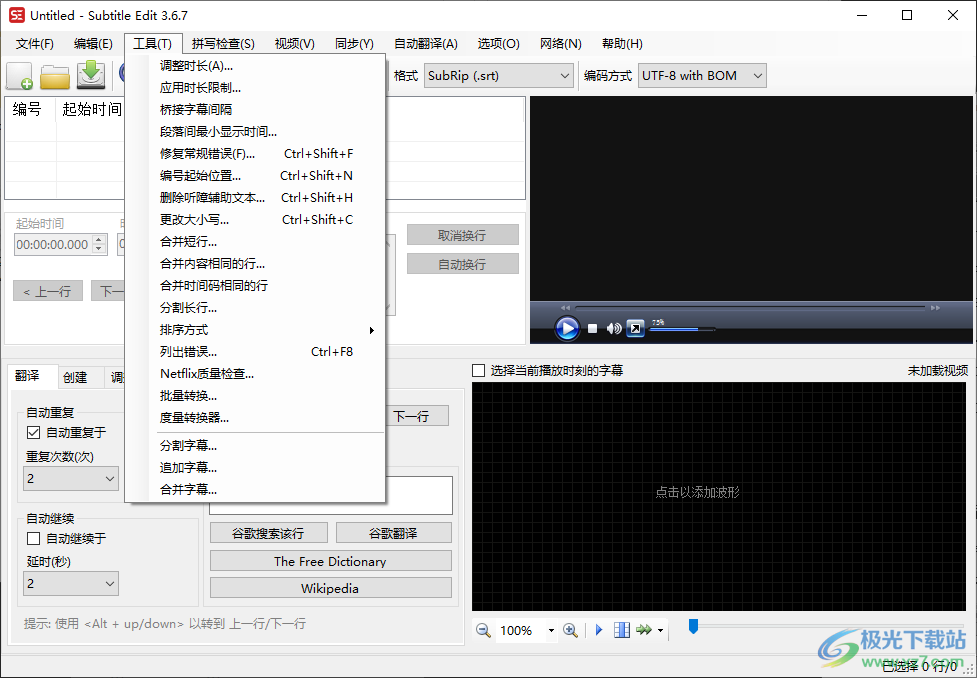Image resolution: width=977 pixels, height=678 pixels.
Task: Open 文件(F) menu
Action: pos(35,44)
